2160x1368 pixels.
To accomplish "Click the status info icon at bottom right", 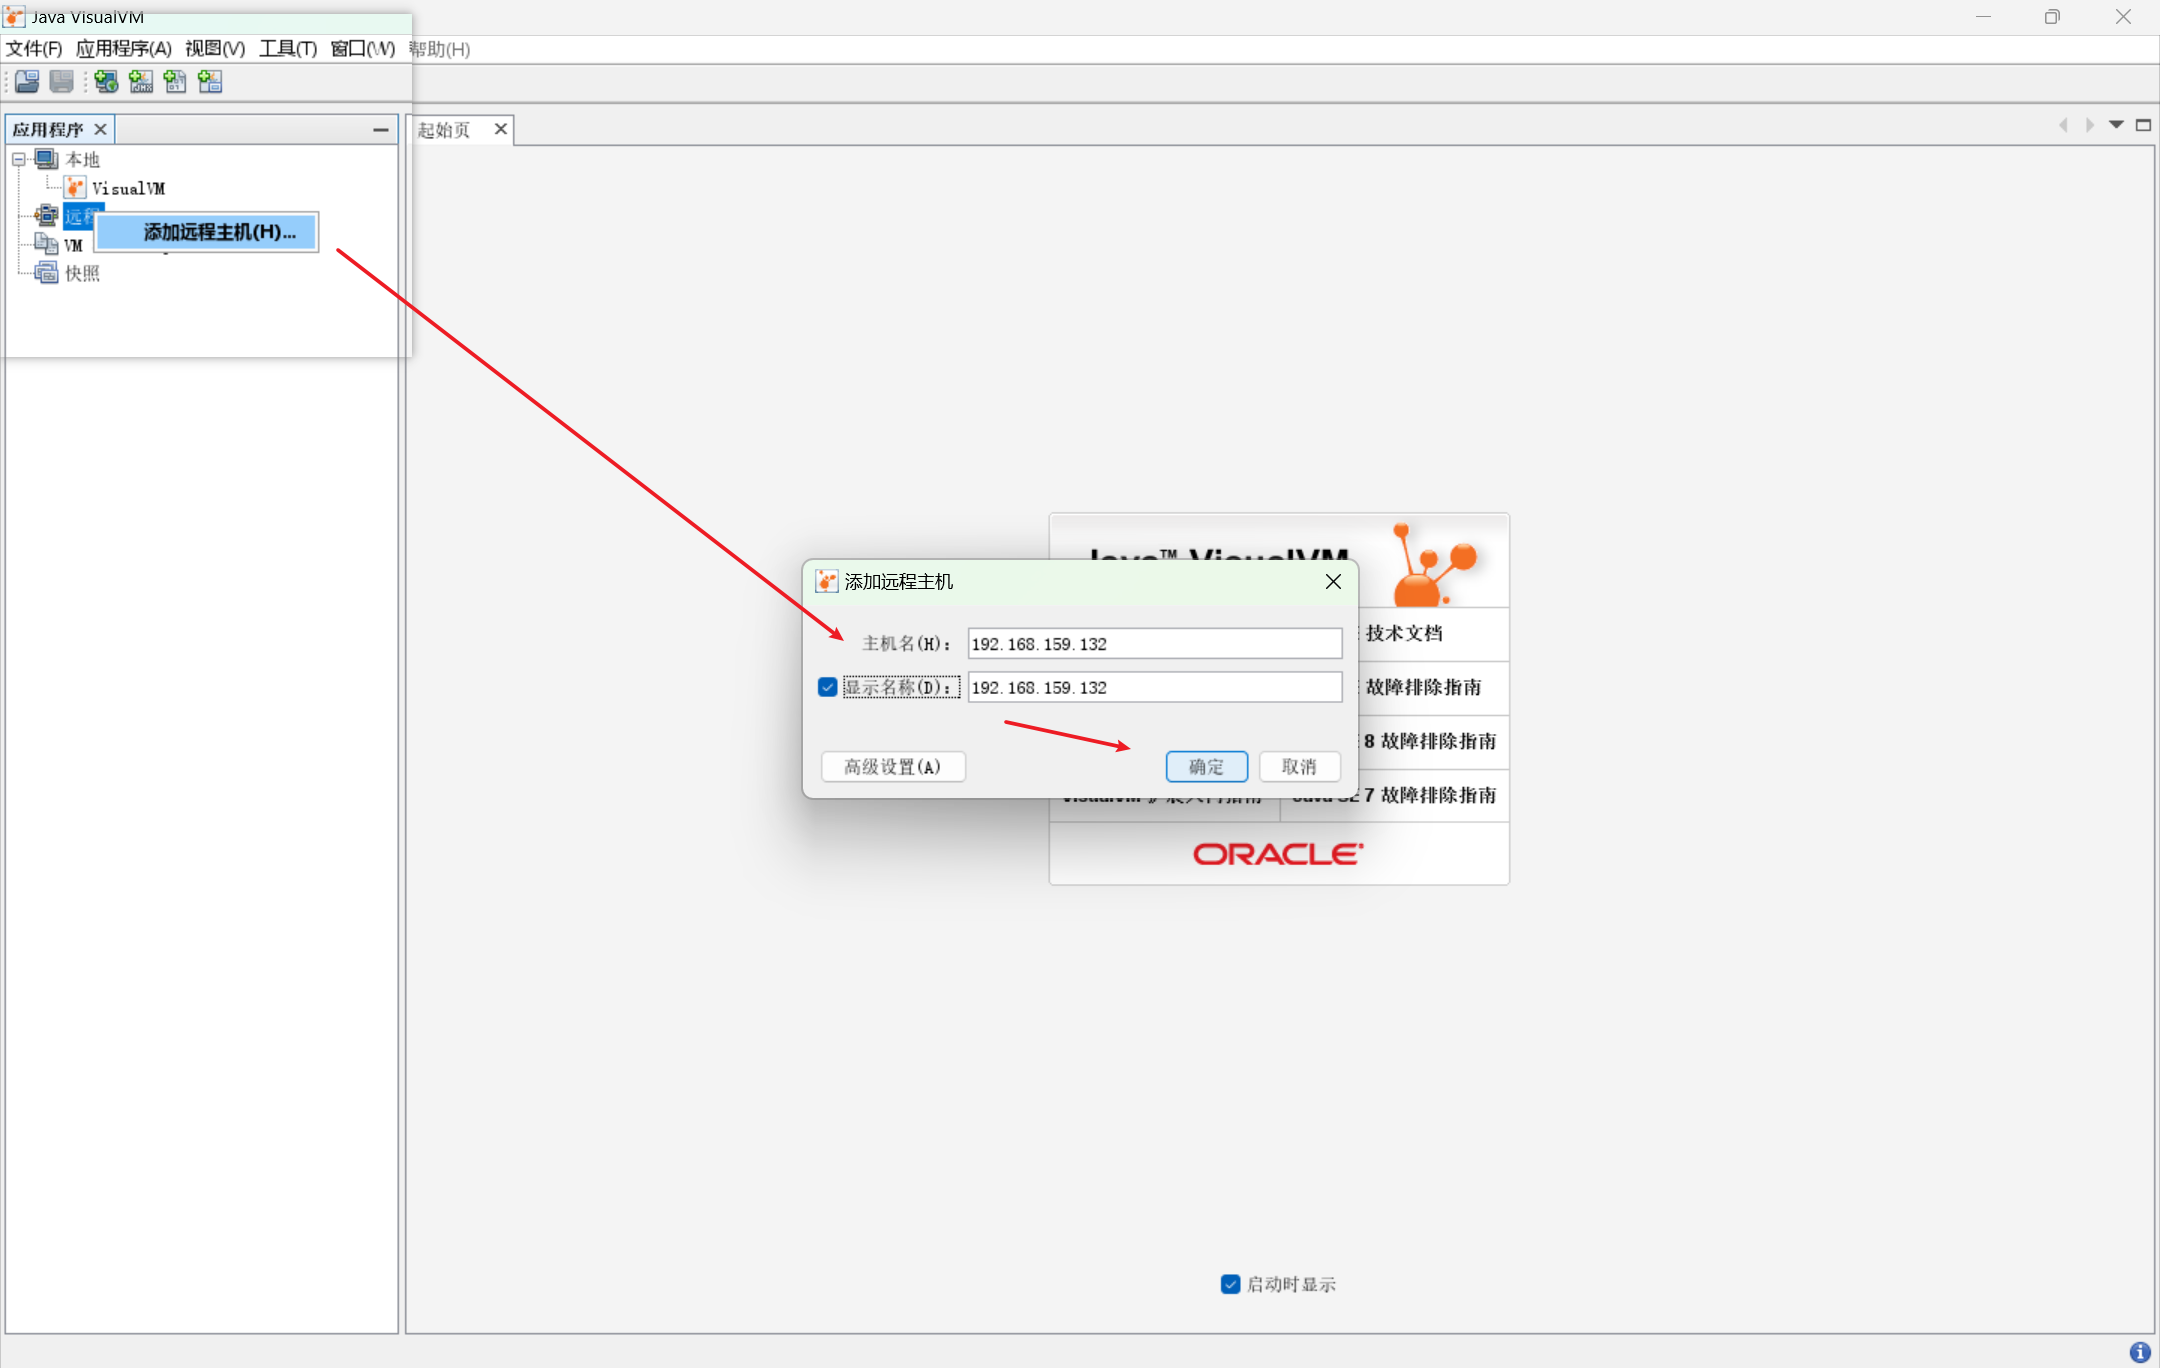I will click(2139, 1352).
